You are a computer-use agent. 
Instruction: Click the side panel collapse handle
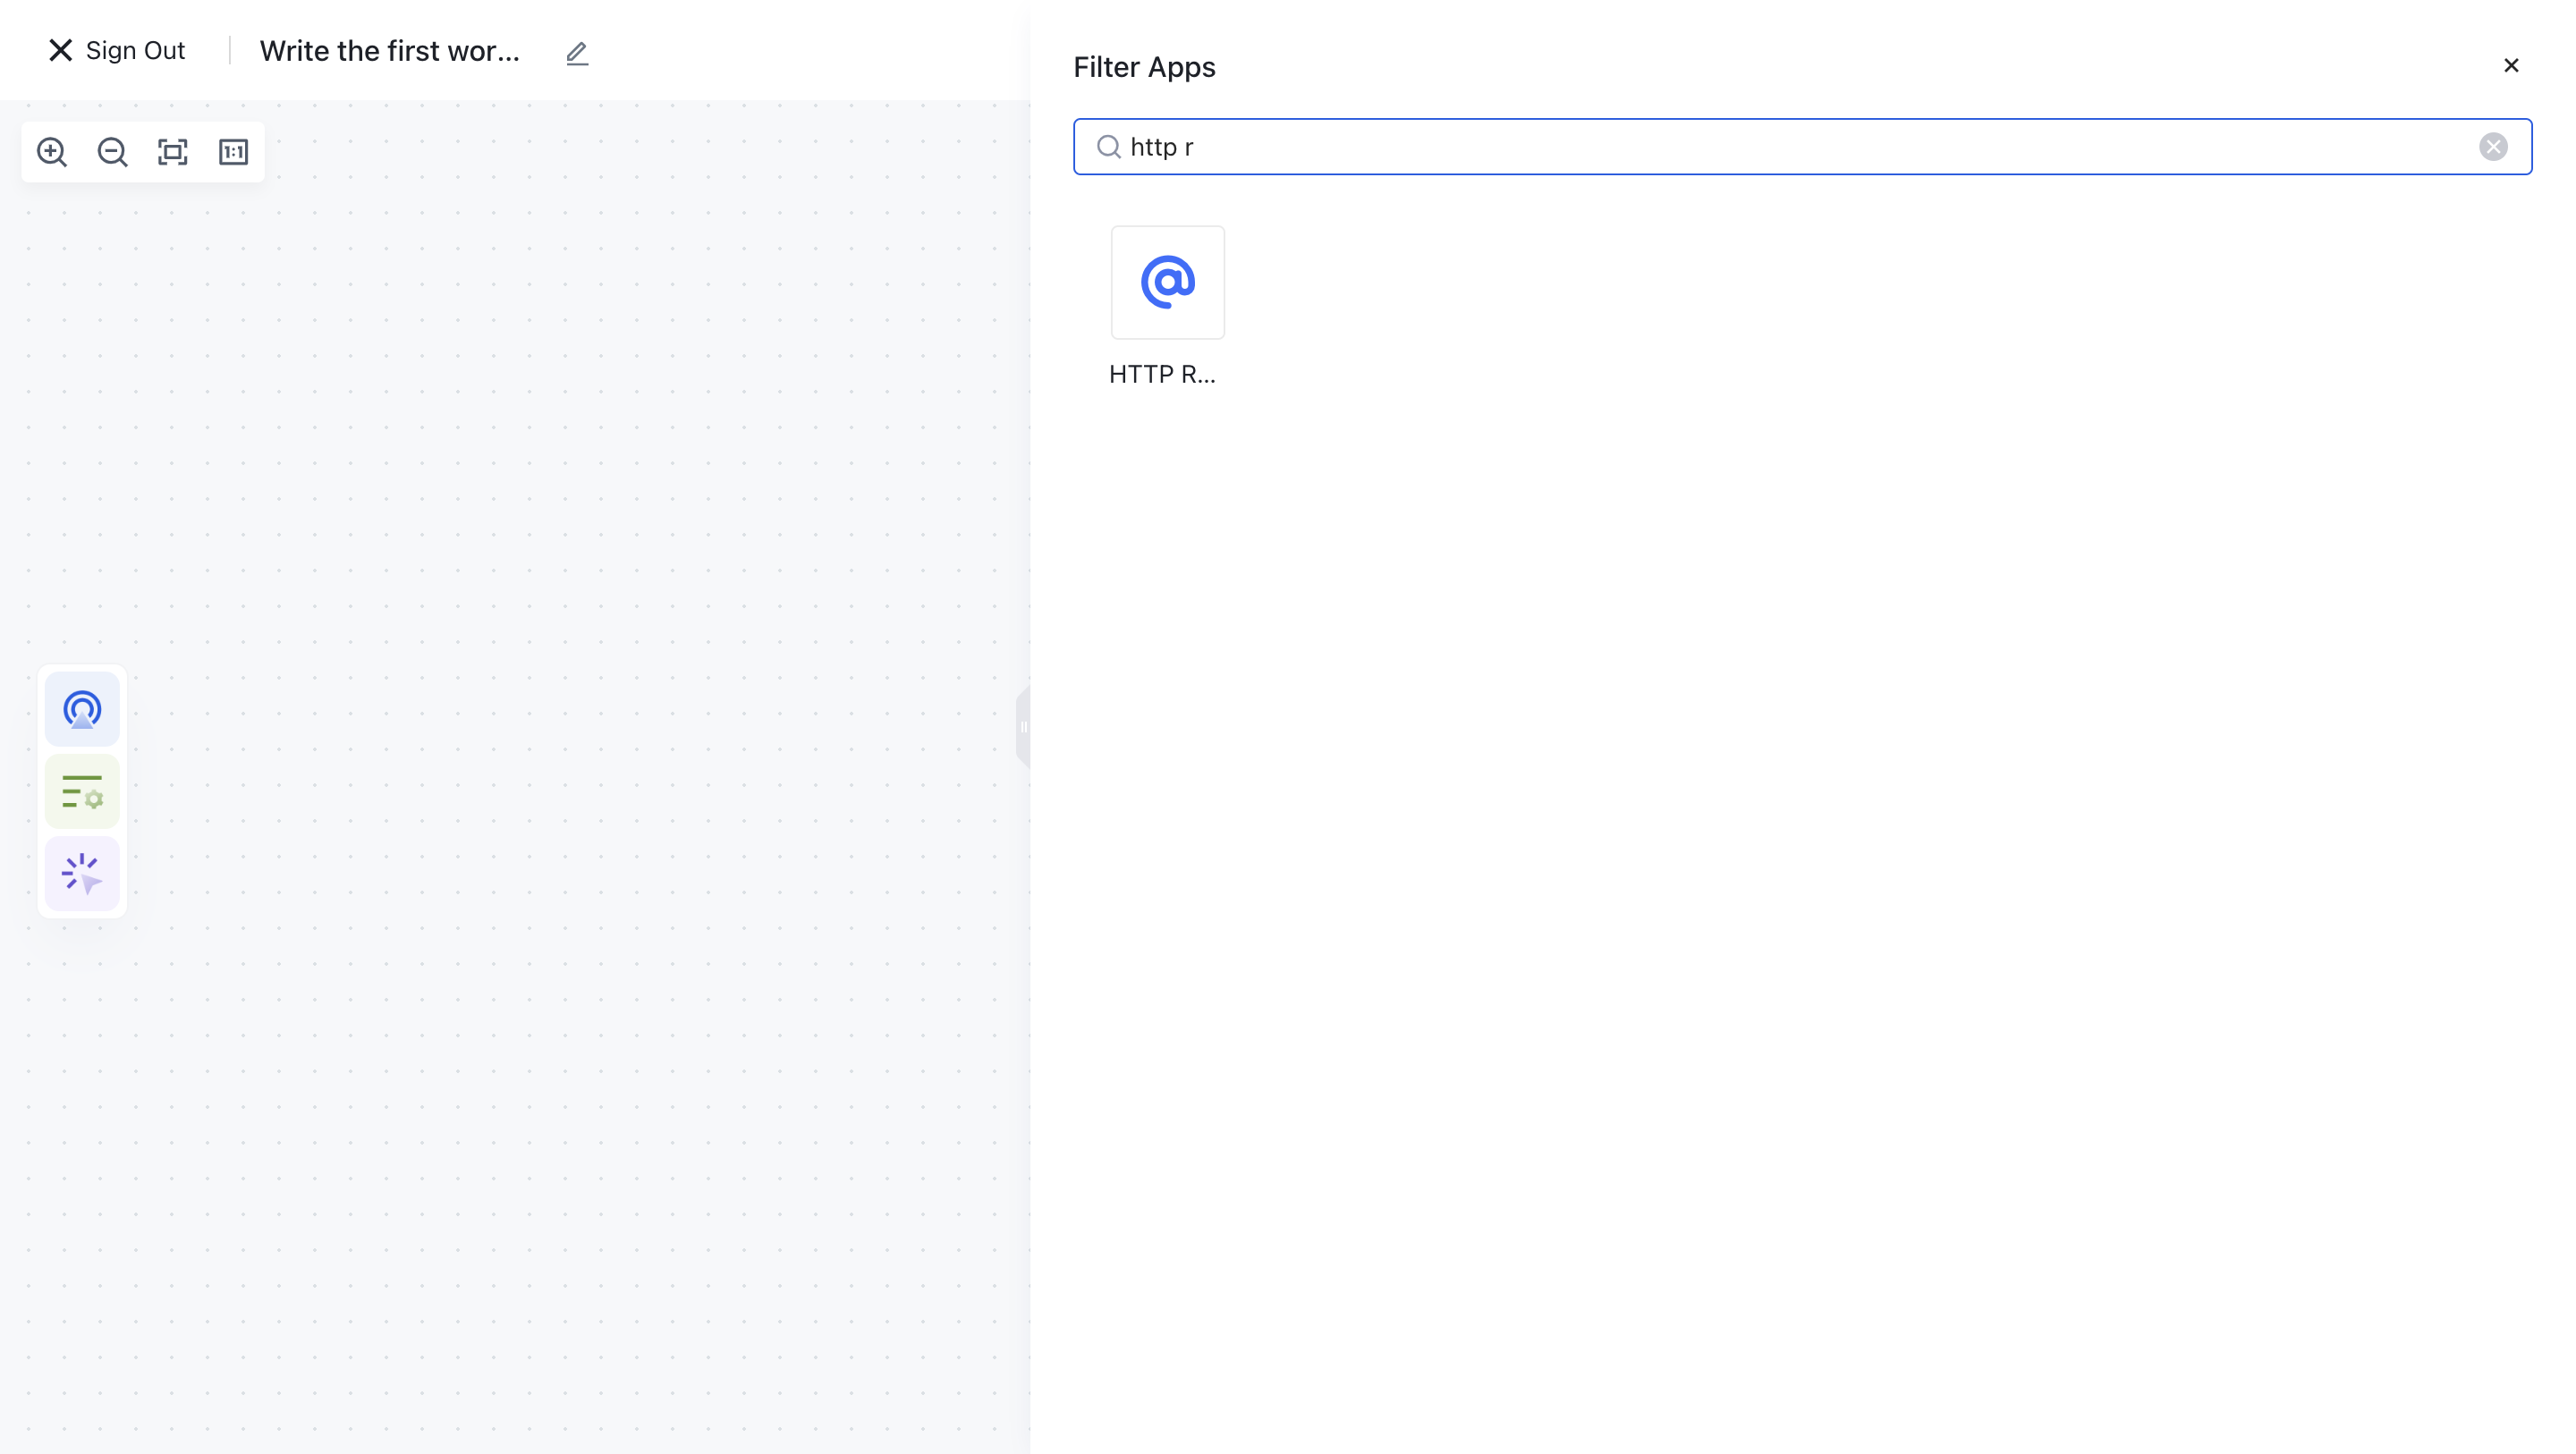pyautogui.click(x=1023, y=727)
